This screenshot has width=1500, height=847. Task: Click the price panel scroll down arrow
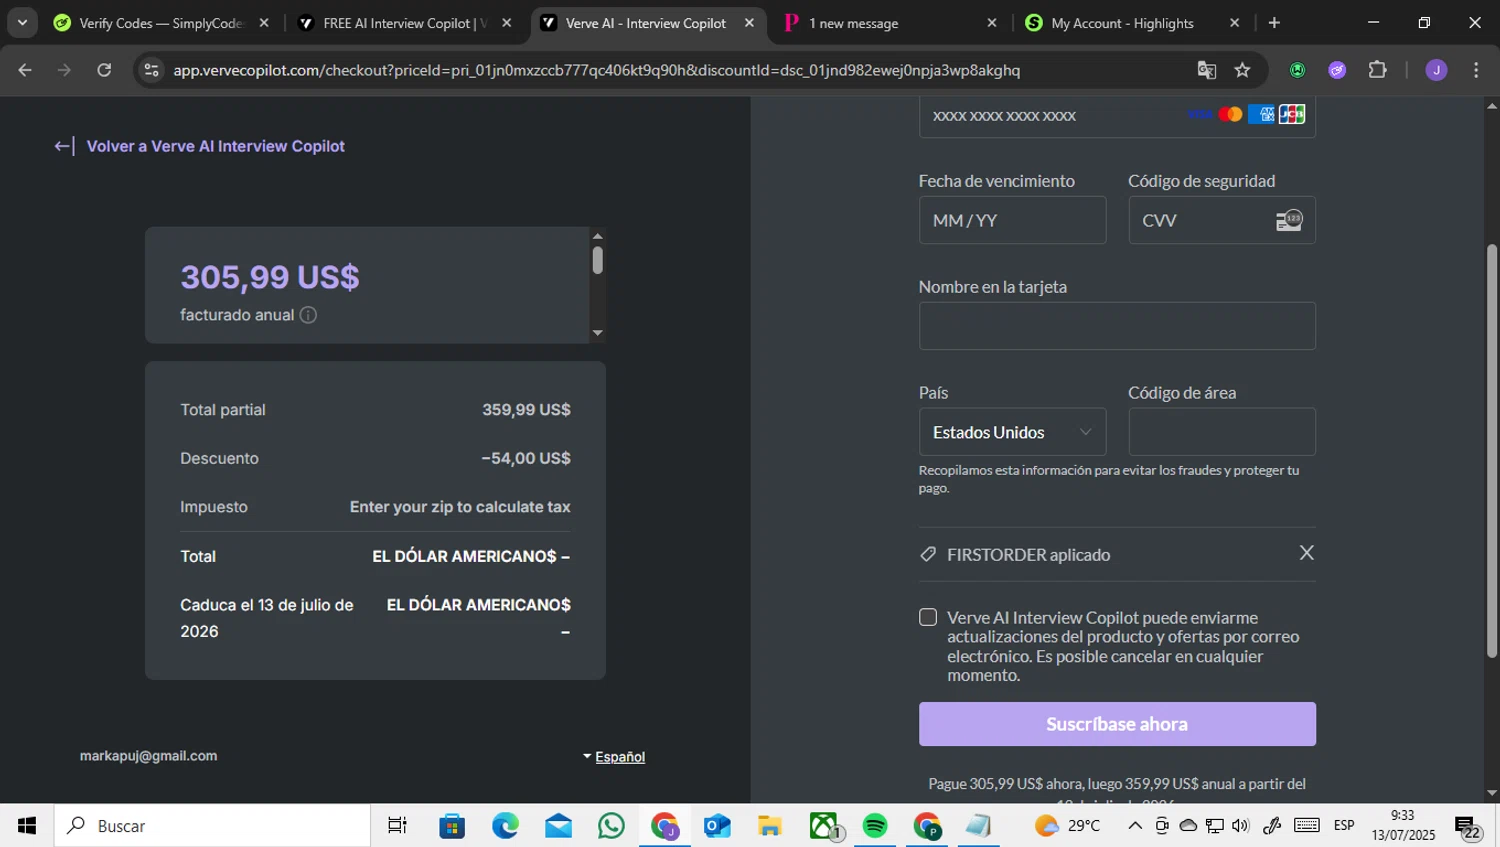pyautogui.click(x=597, y=333)
